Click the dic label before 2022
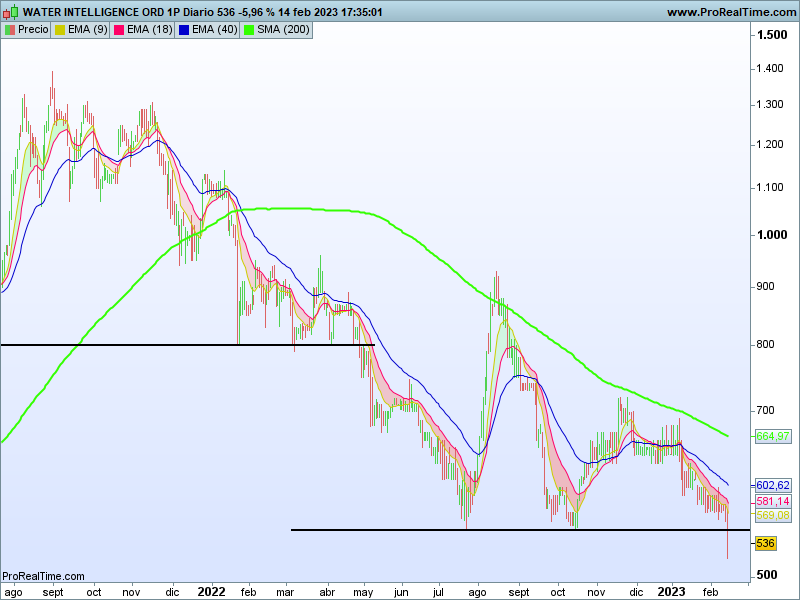This screenshot has height=600, width=800. click(x=172, y=592)
